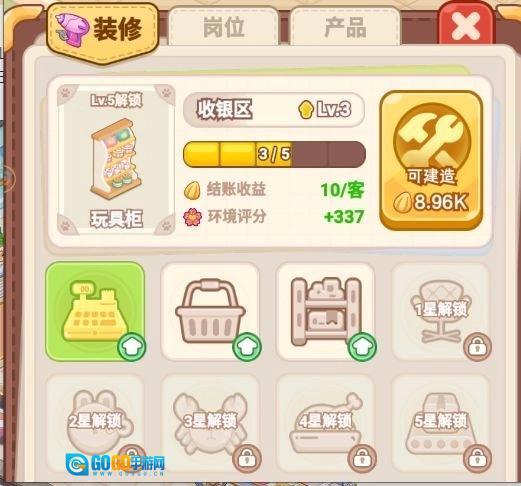
Task: Switch to the 岗位 tab
Action: pos(224,27)
